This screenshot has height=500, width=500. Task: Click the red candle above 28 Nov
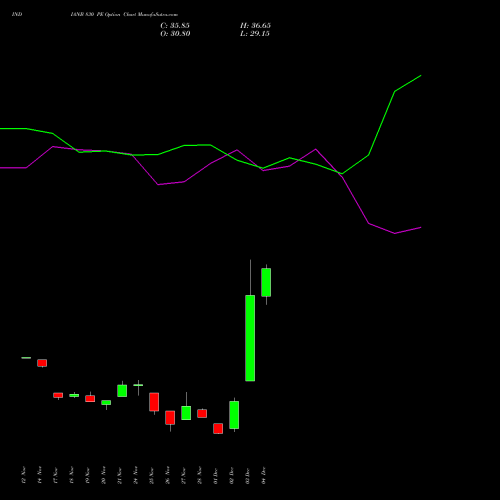click(x=202, y=413)
